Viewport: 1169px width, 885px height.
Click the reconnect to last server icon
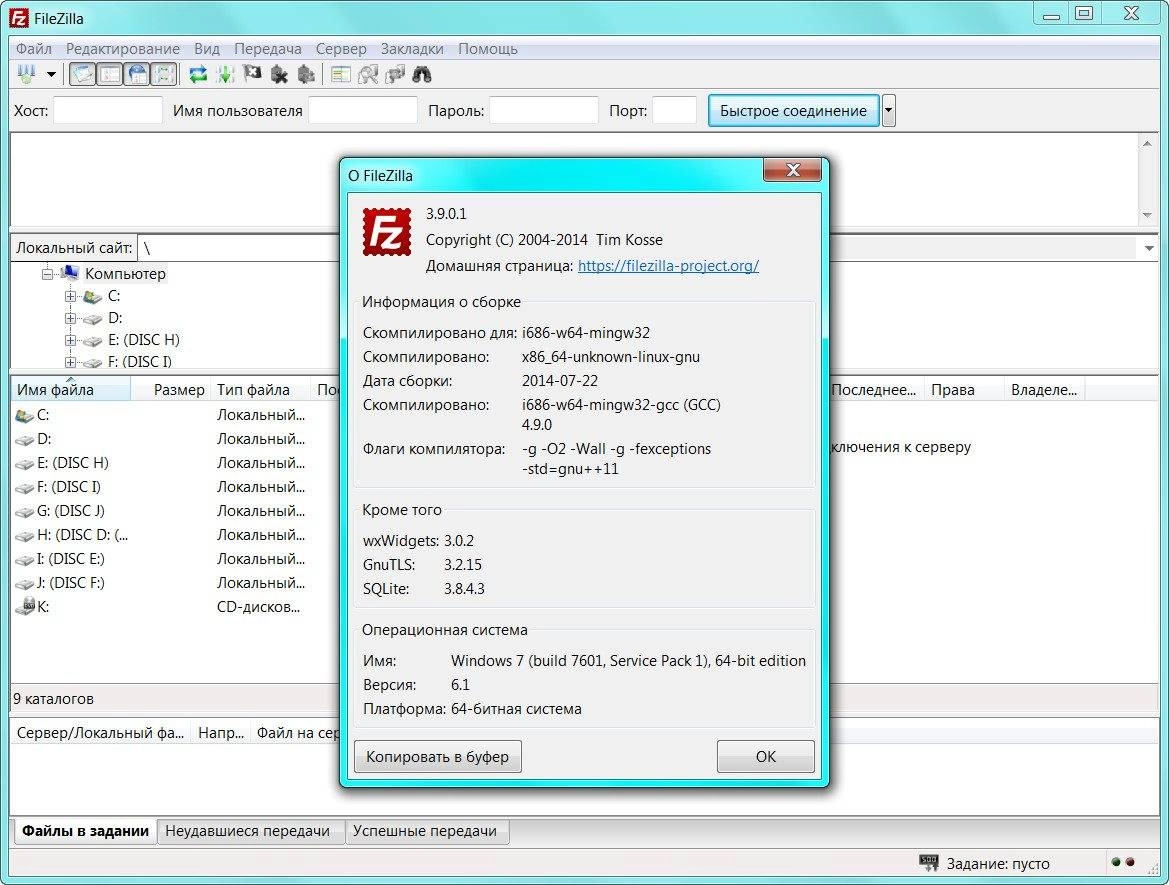click(x=306, y=75)
